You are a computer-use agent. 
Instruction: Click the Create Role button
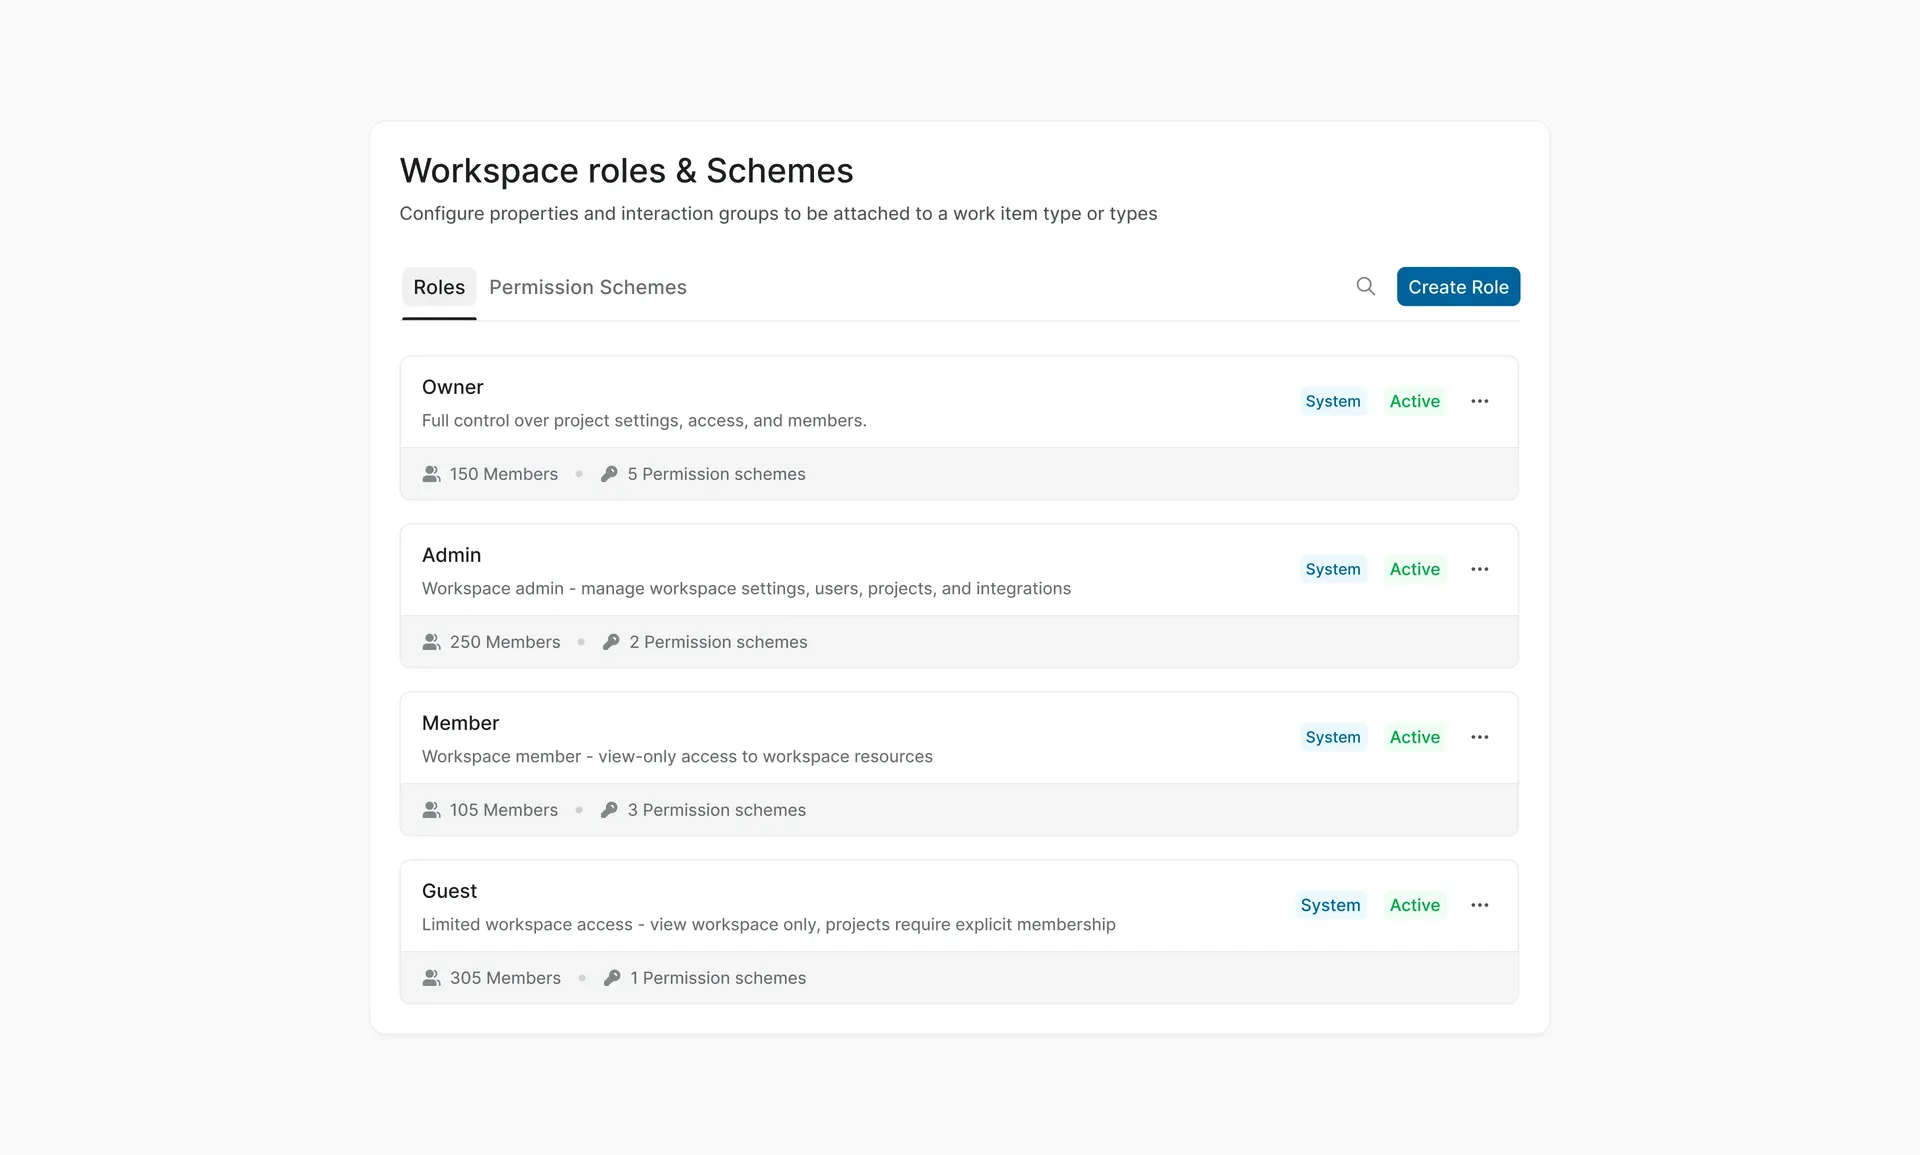pyautogui.click(x=1458, y=287)
